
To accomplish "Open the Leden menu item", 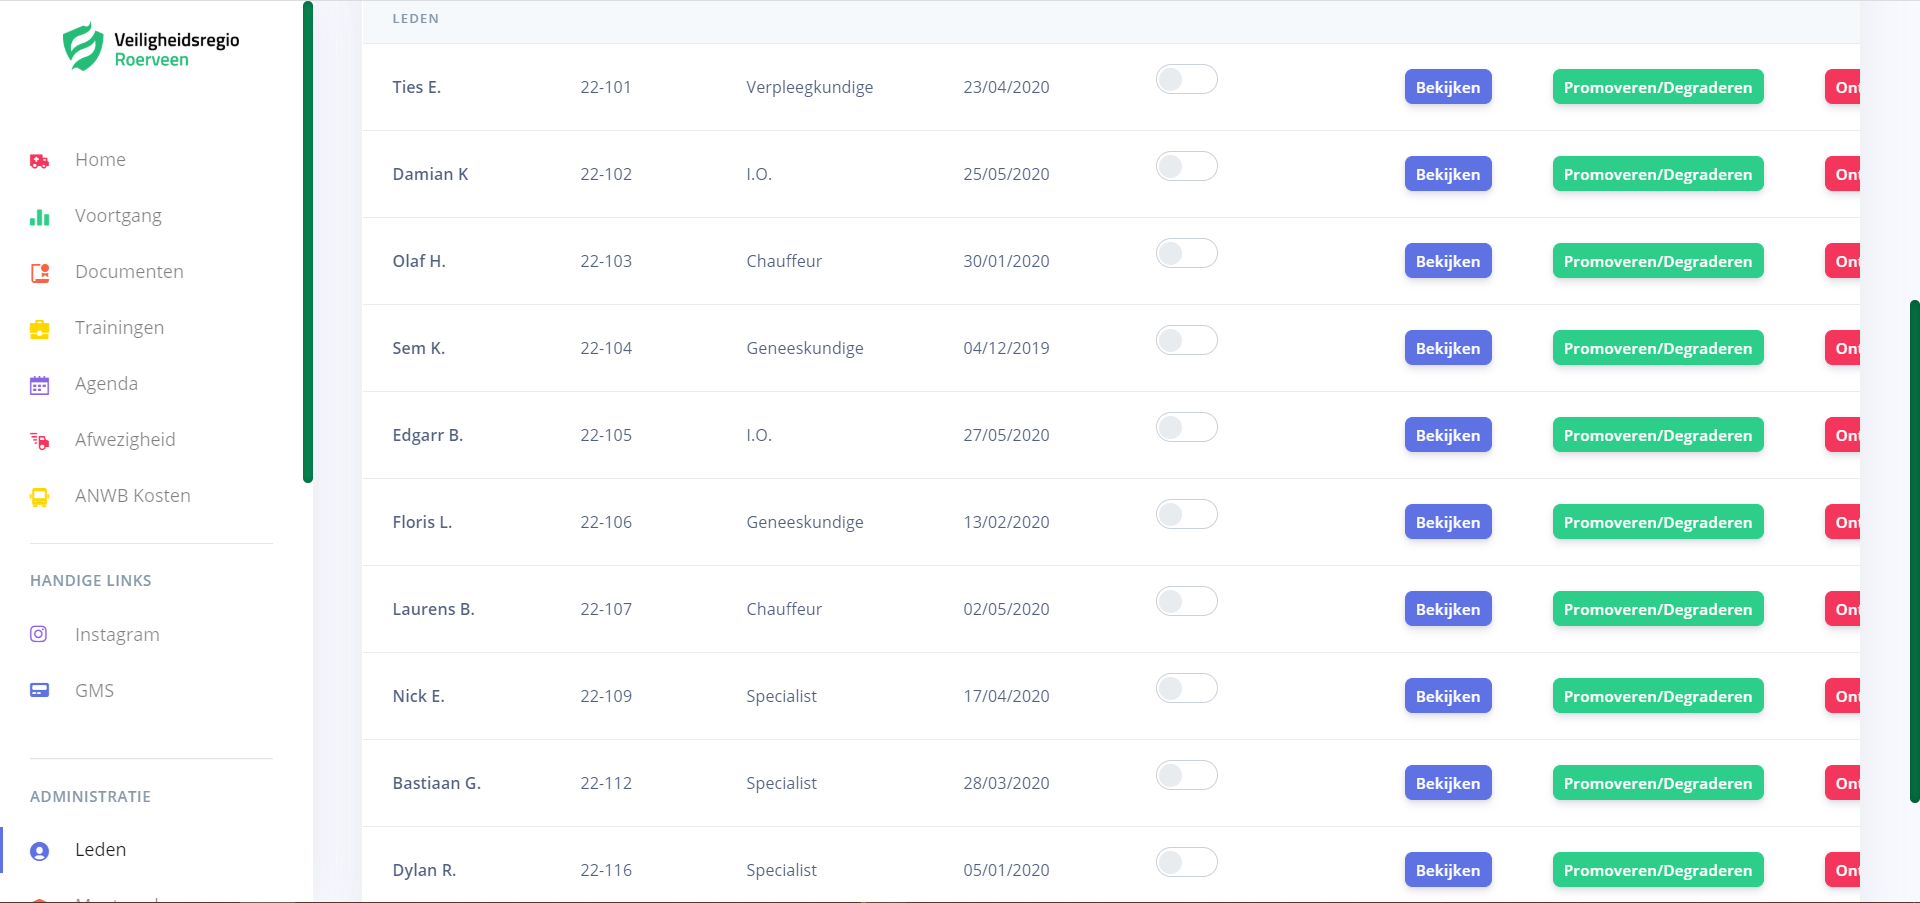I will coord(100,850).
